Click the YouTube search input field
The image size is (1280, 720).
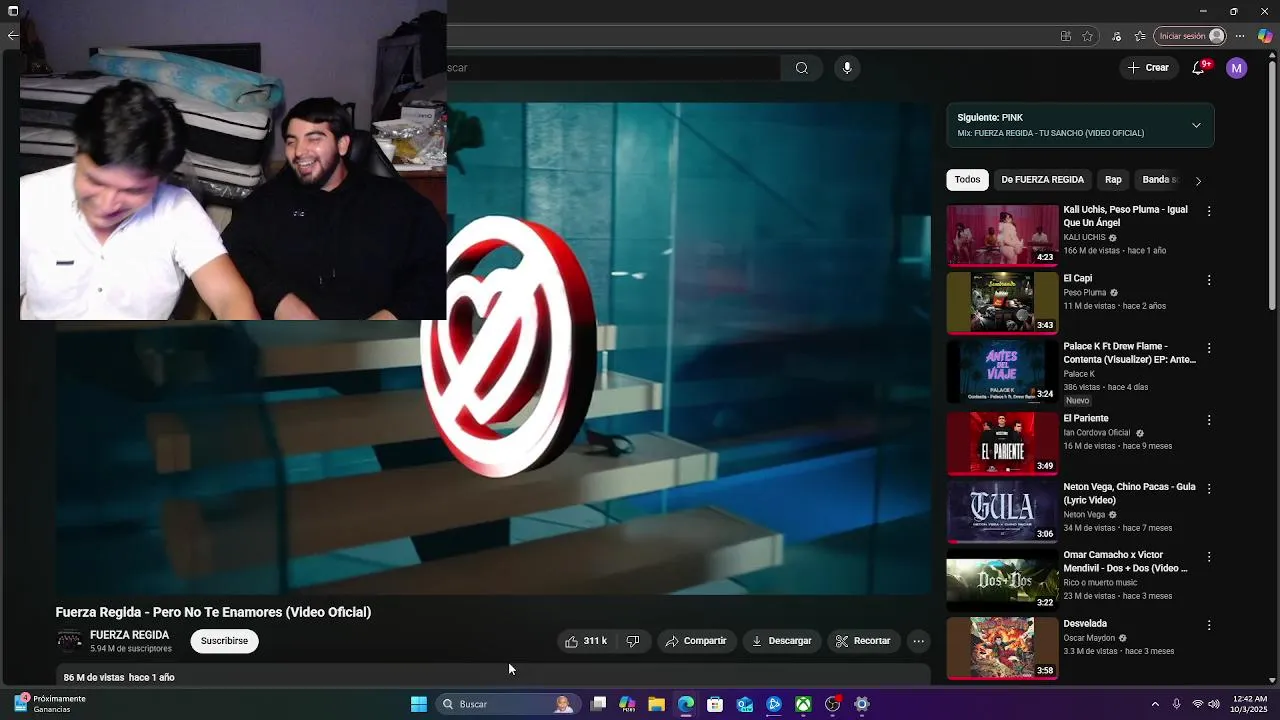click(x=612, y=68)
